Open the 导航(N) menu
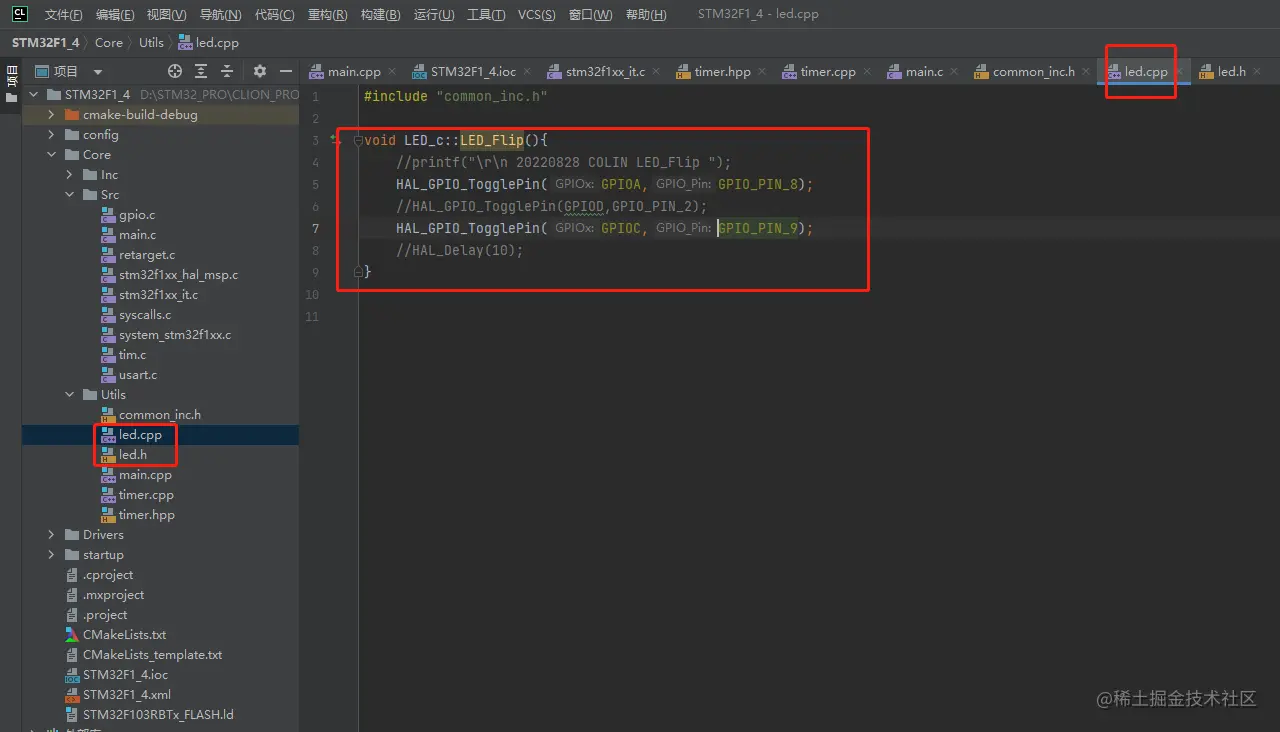 tap(220, 15)
